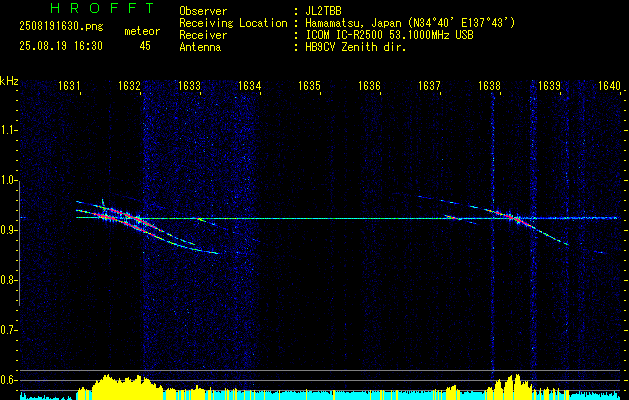This screenshot has height=400, width=629.
Task: Click the date stamp 25.08.19 16:30
Action: pos(61,46)
